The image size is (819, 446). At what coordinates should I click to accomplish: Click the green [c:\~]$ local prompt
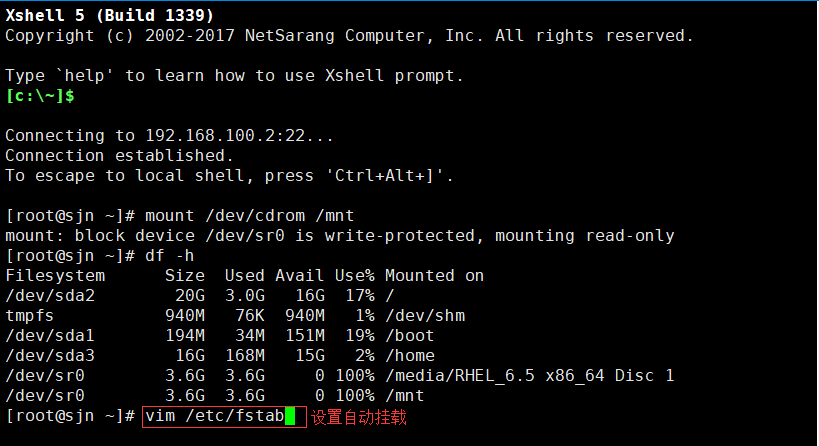(40, 96)
